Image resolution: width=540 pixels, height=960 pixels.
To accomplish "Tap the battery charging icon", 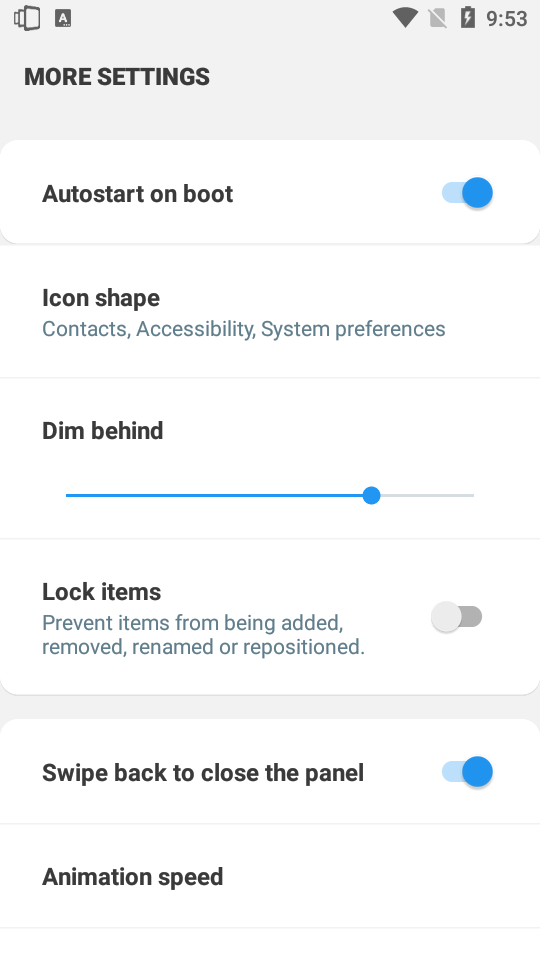I will 468,18.
